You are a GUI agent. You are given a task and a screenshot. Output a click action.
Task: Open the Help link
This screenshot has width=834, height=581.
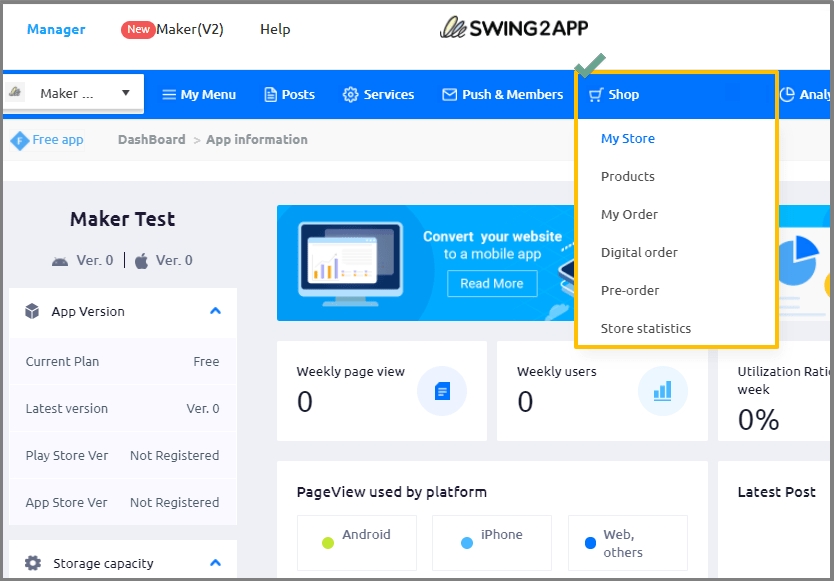[x=275, y=30]
